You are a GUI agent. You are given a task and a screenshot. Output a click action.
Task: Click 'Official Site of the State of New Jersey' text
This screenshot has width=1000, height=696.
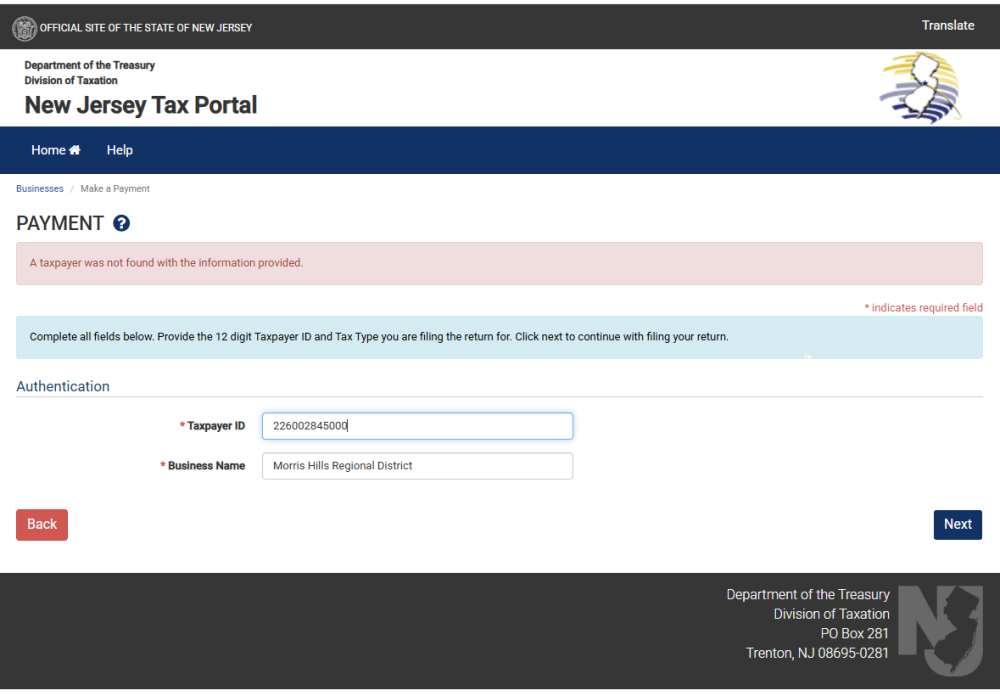146,28
